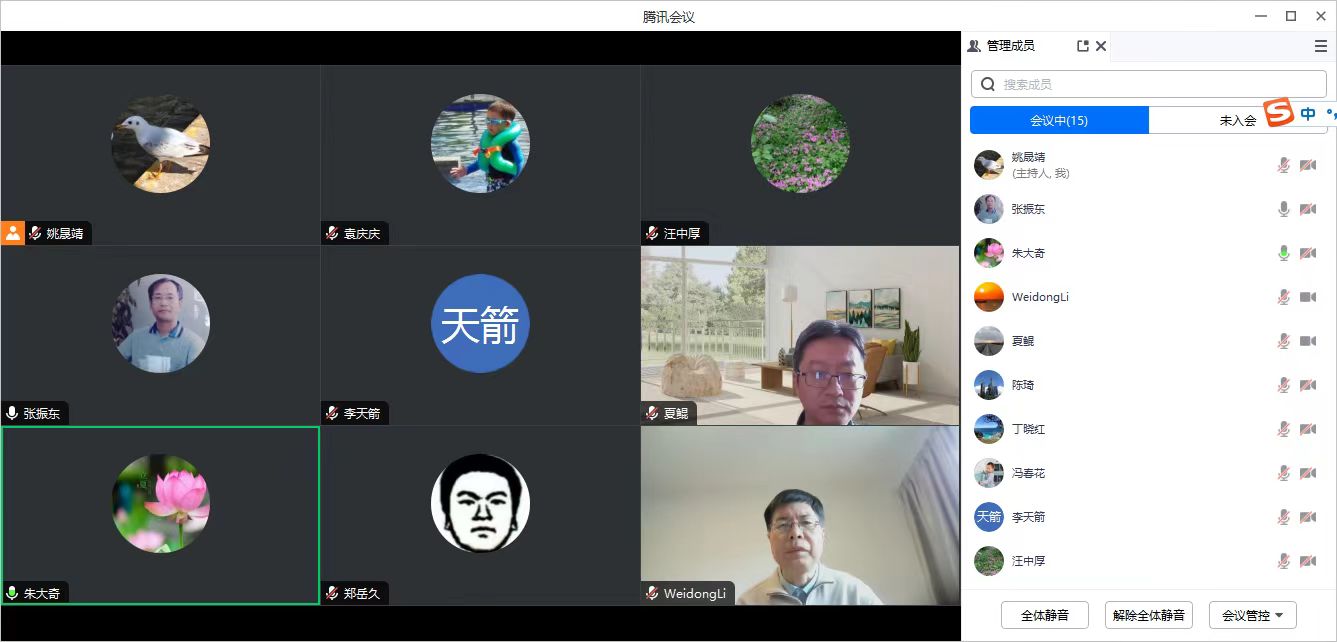Open the hamburger menu in member panel
The height and width of the screenshot is (642, 1337).
(1321, 46)
